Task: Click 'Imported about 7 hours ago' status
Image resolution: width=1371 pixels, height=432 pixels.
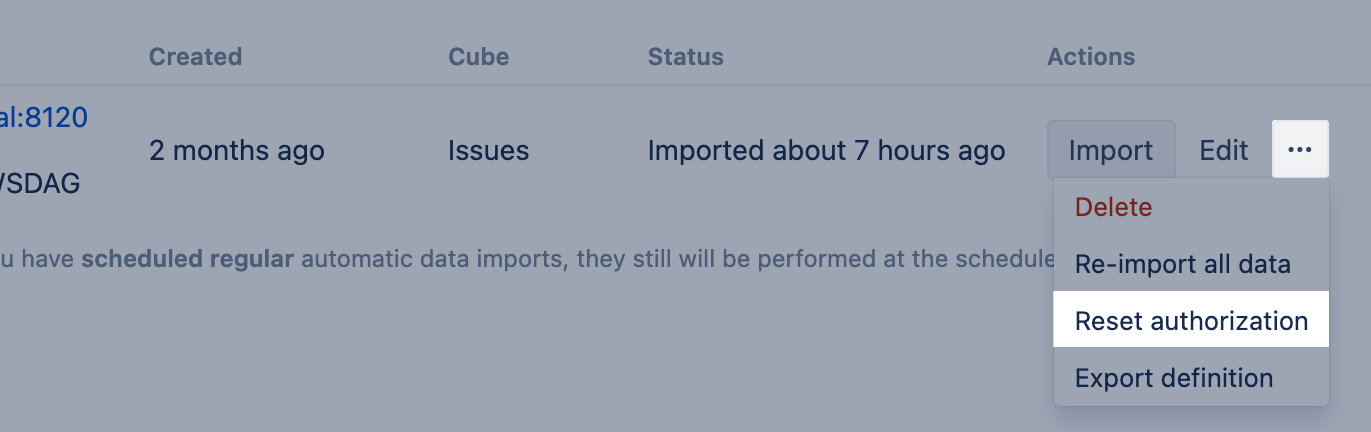Action: click(826, 151)
